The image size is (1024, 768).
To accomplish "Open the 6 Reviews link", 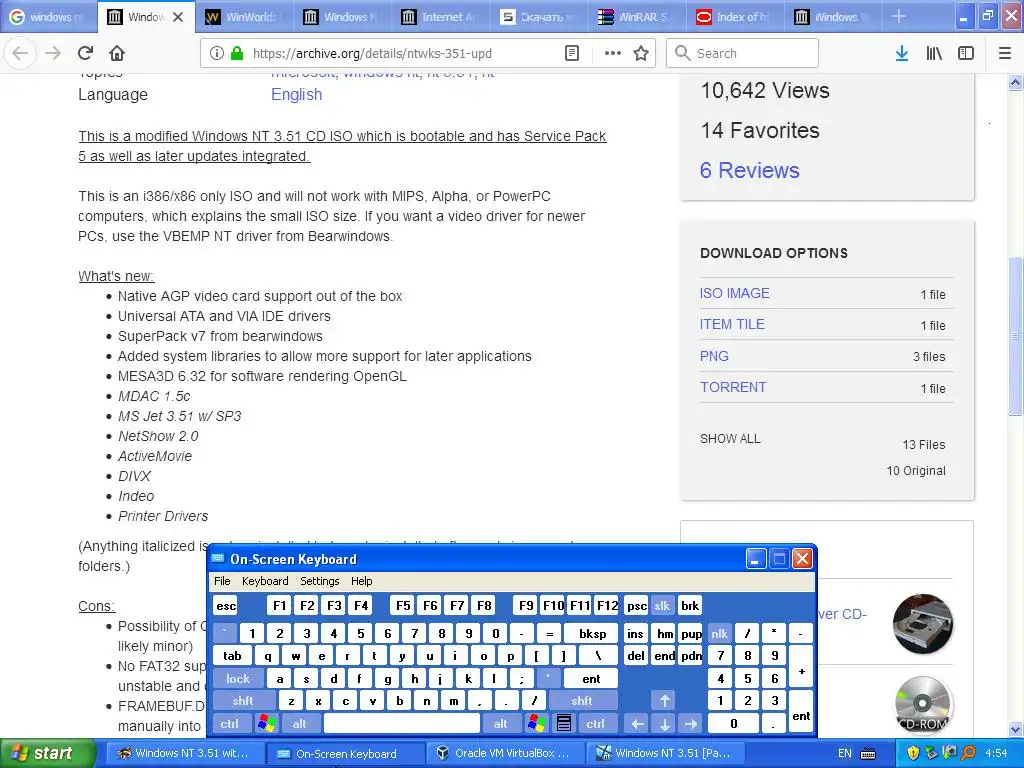I will [750, 170].
